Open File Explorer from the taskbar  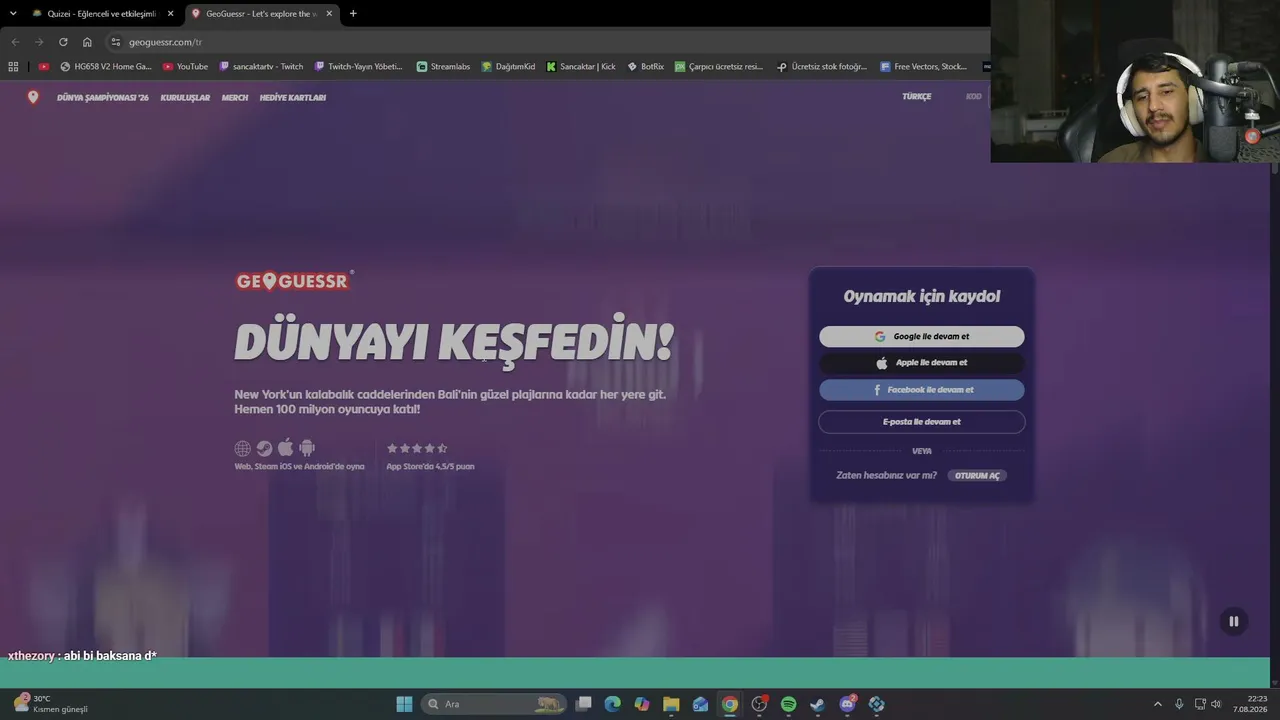pos(671,704)
